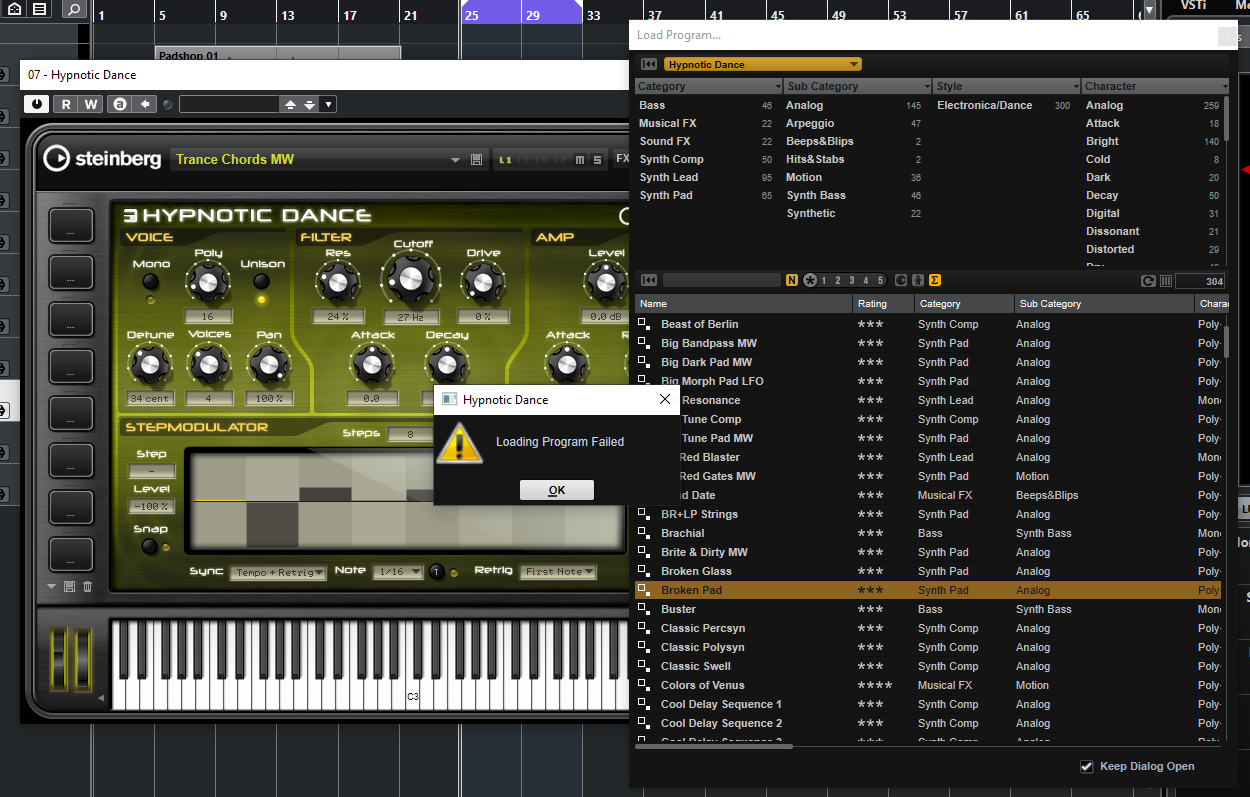Load next preset with up arrow icon
The image size is (1250, 797).
[x=290, y=104]
